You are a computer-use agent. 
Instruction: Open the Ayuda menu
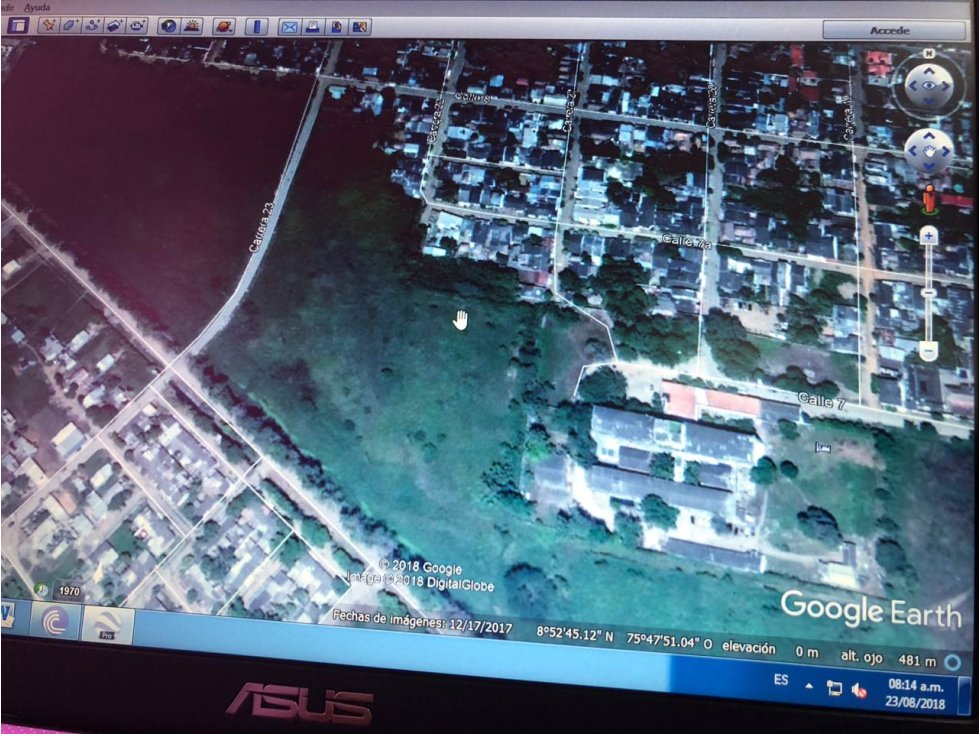[37, 7]
